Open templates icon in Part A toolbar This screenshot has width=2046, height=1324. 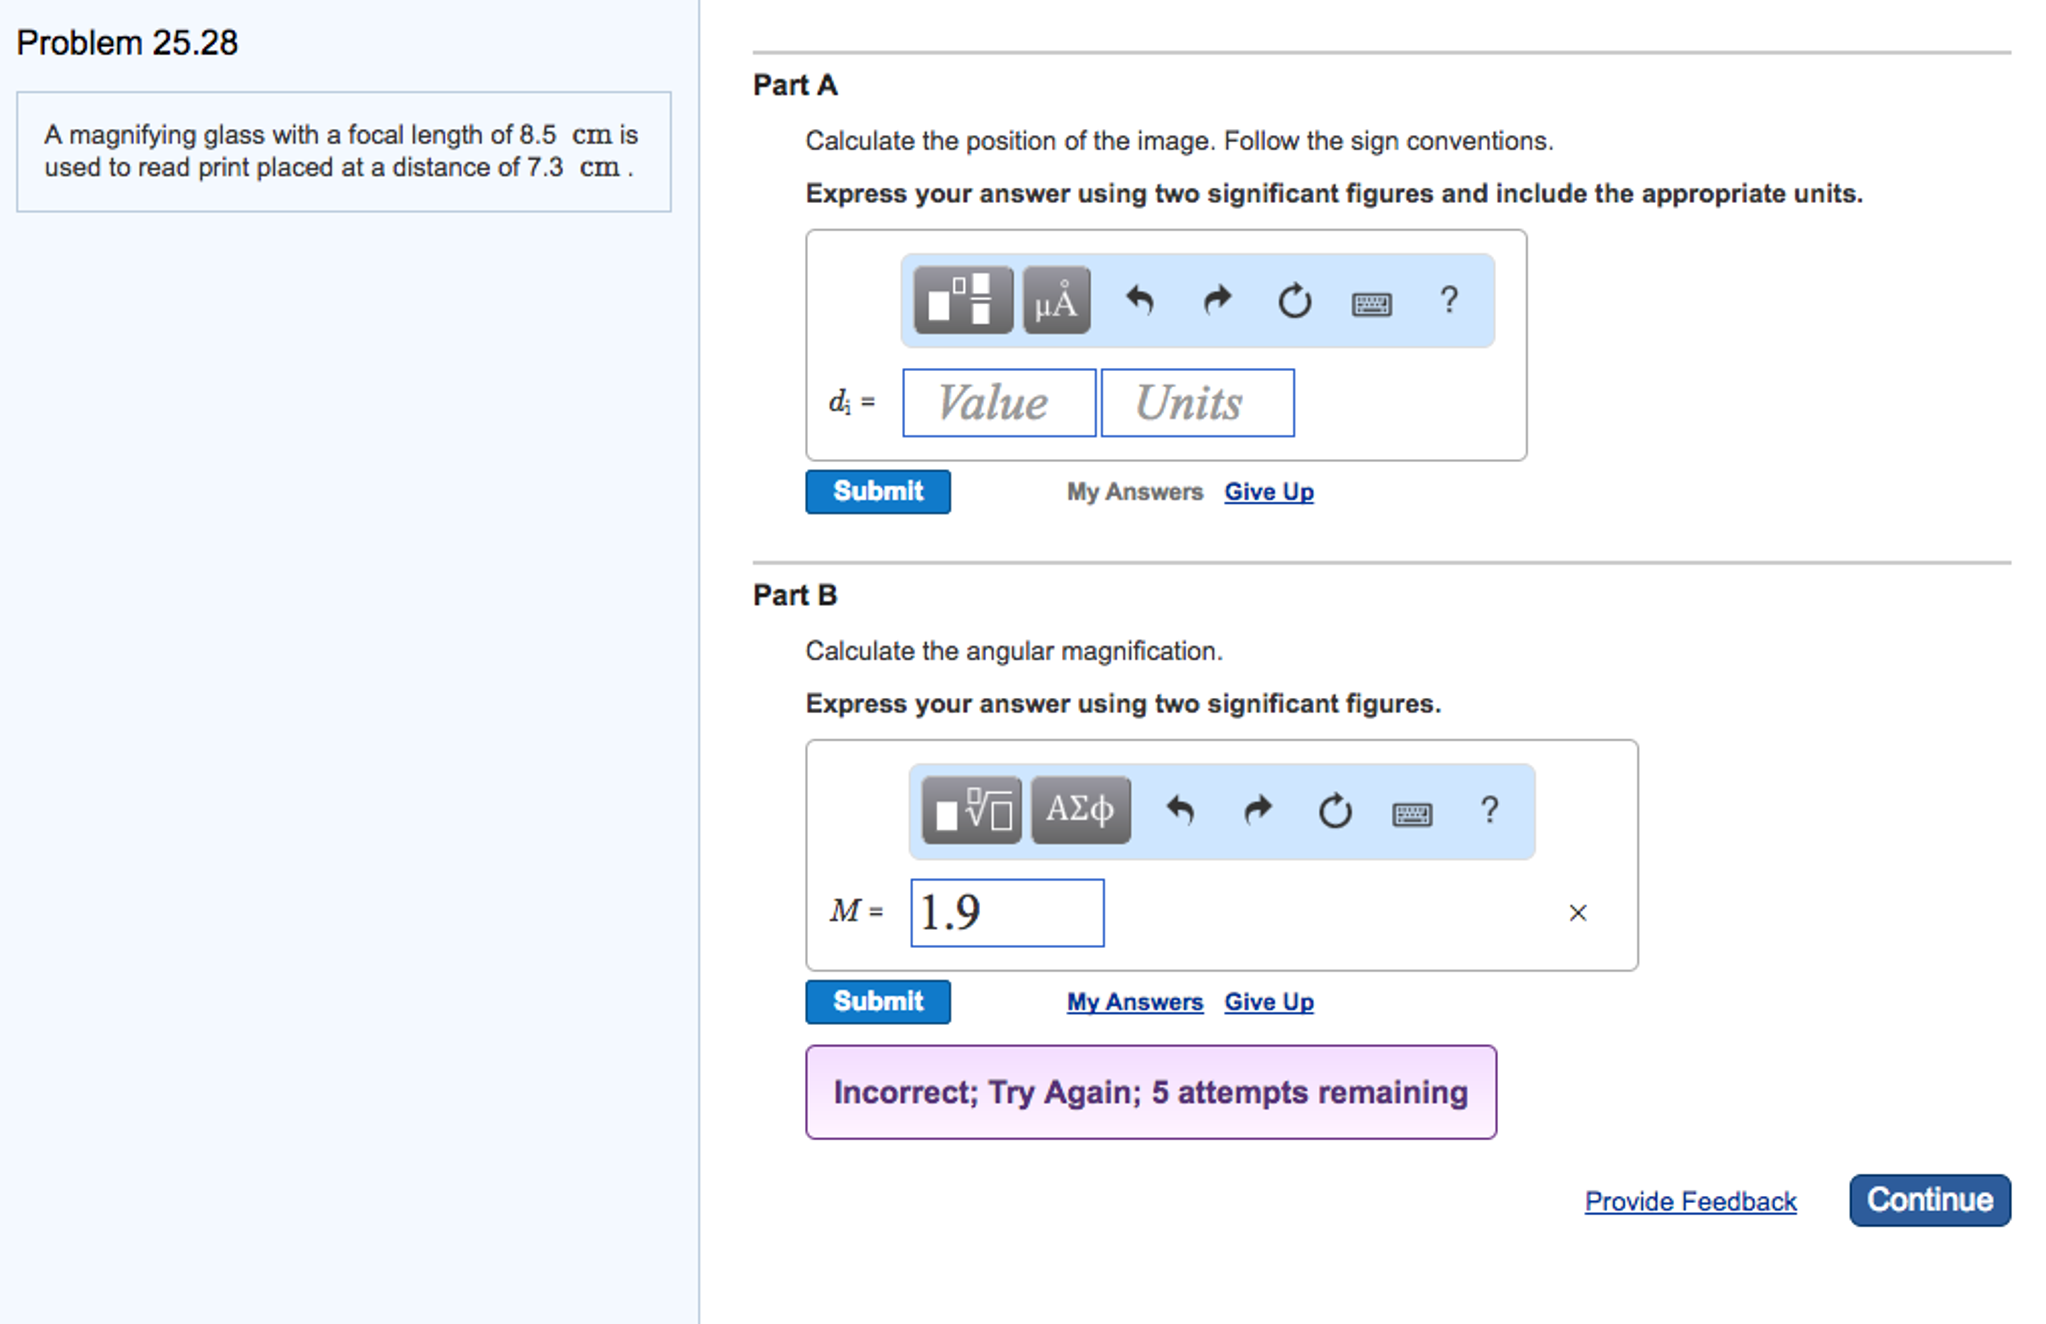(x=962, y=300)
